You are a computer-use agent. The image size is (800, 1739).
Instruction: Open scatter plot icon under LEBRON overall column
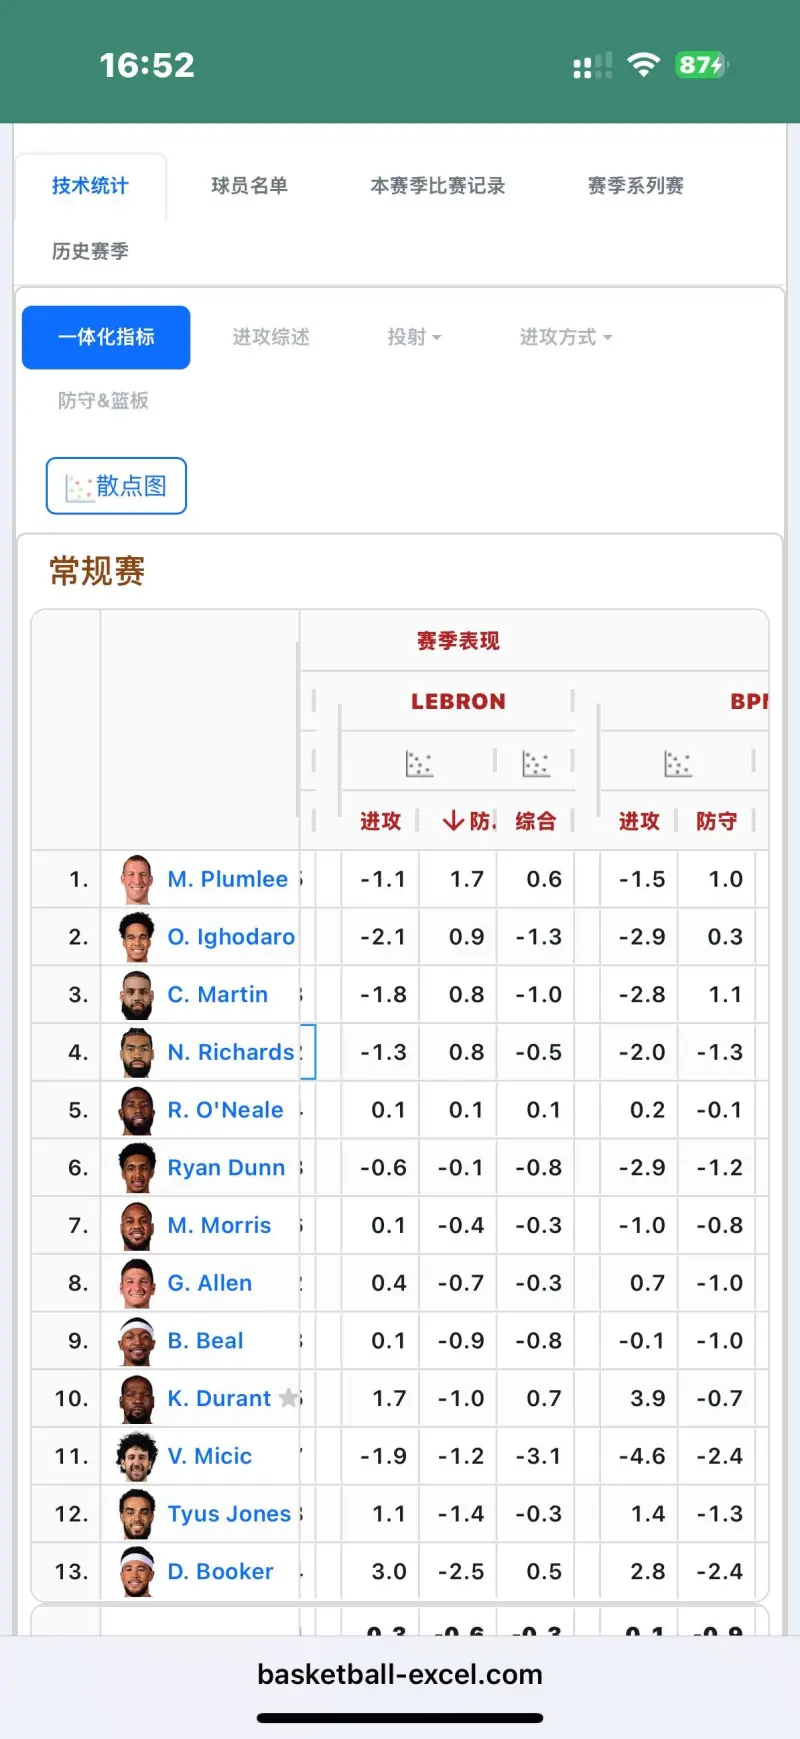536,764
